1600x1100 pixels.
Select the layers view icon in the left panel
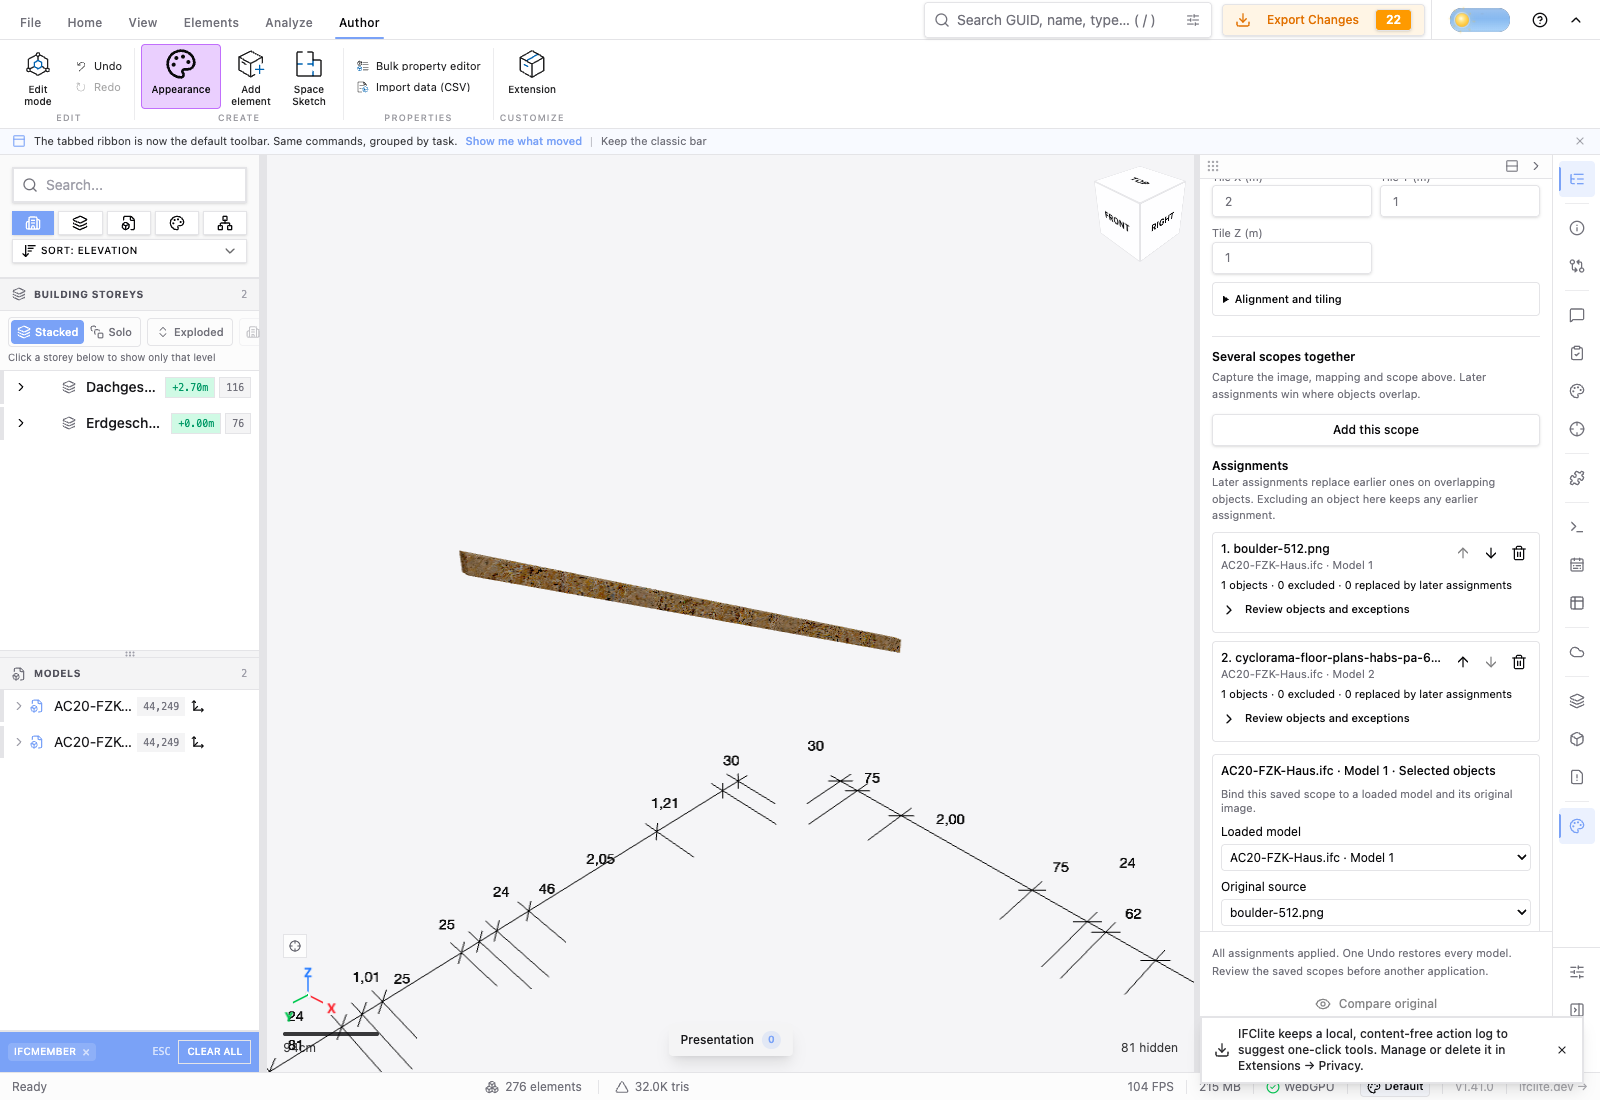pyautogui.click(x=80, y=223)
